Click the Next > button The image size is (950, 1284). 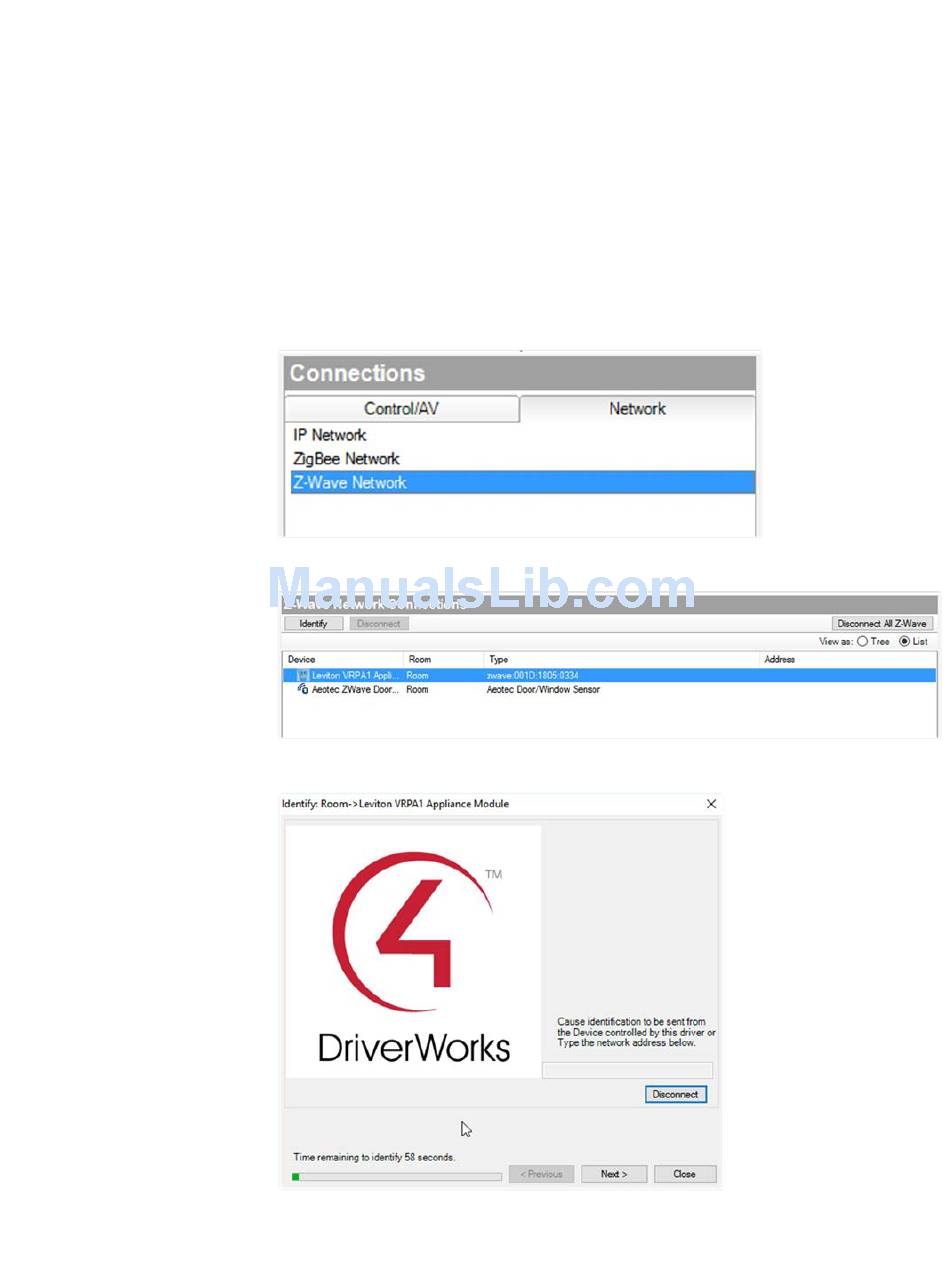click(614, 1174)
